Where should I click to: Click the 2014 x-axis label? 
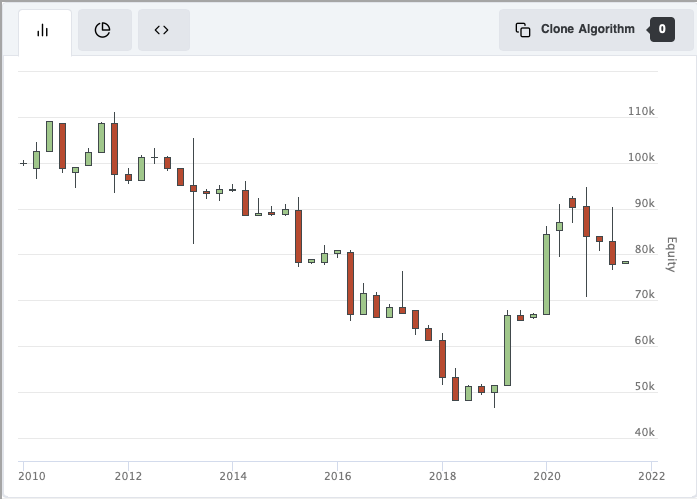(x=232, y=476)
